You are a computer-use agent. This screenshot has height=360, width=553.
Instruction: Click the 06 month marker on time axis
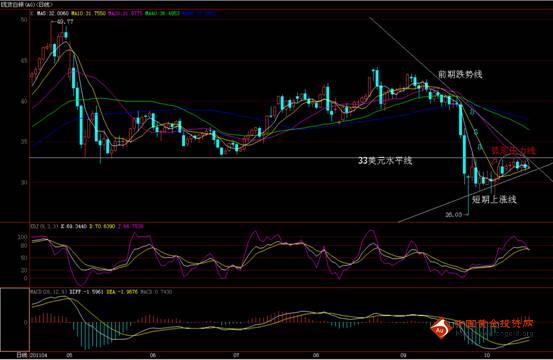(x=153, y=355)
